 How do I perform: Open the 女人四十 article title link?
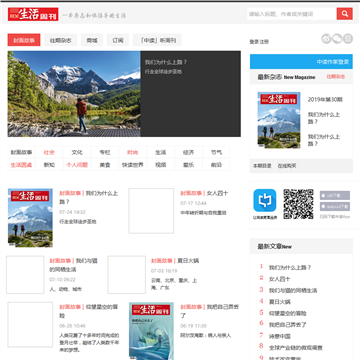pyautogui.click(x=217, y=193)
